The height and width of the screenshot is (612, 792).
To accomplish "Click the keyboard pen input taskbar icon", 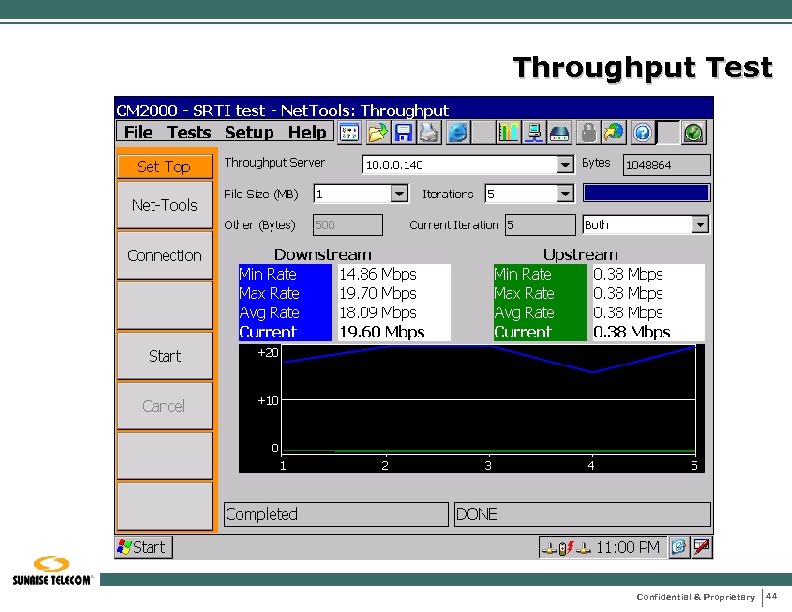I will click(702, 547).
